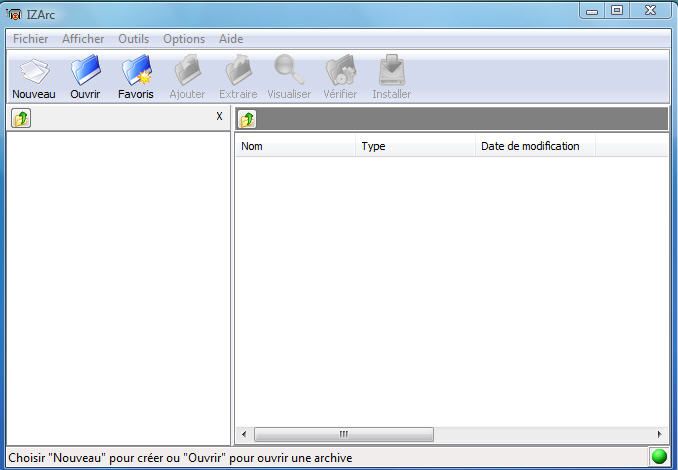This screenshot has height=470, width=678.
Task: Click the IZArc title bar app icon
Action: [x=14, y=14]
